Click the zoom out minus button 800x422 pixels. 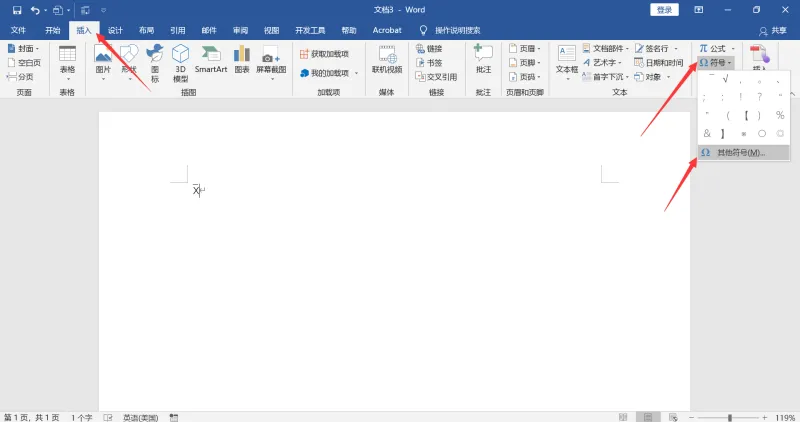(691, 417)
